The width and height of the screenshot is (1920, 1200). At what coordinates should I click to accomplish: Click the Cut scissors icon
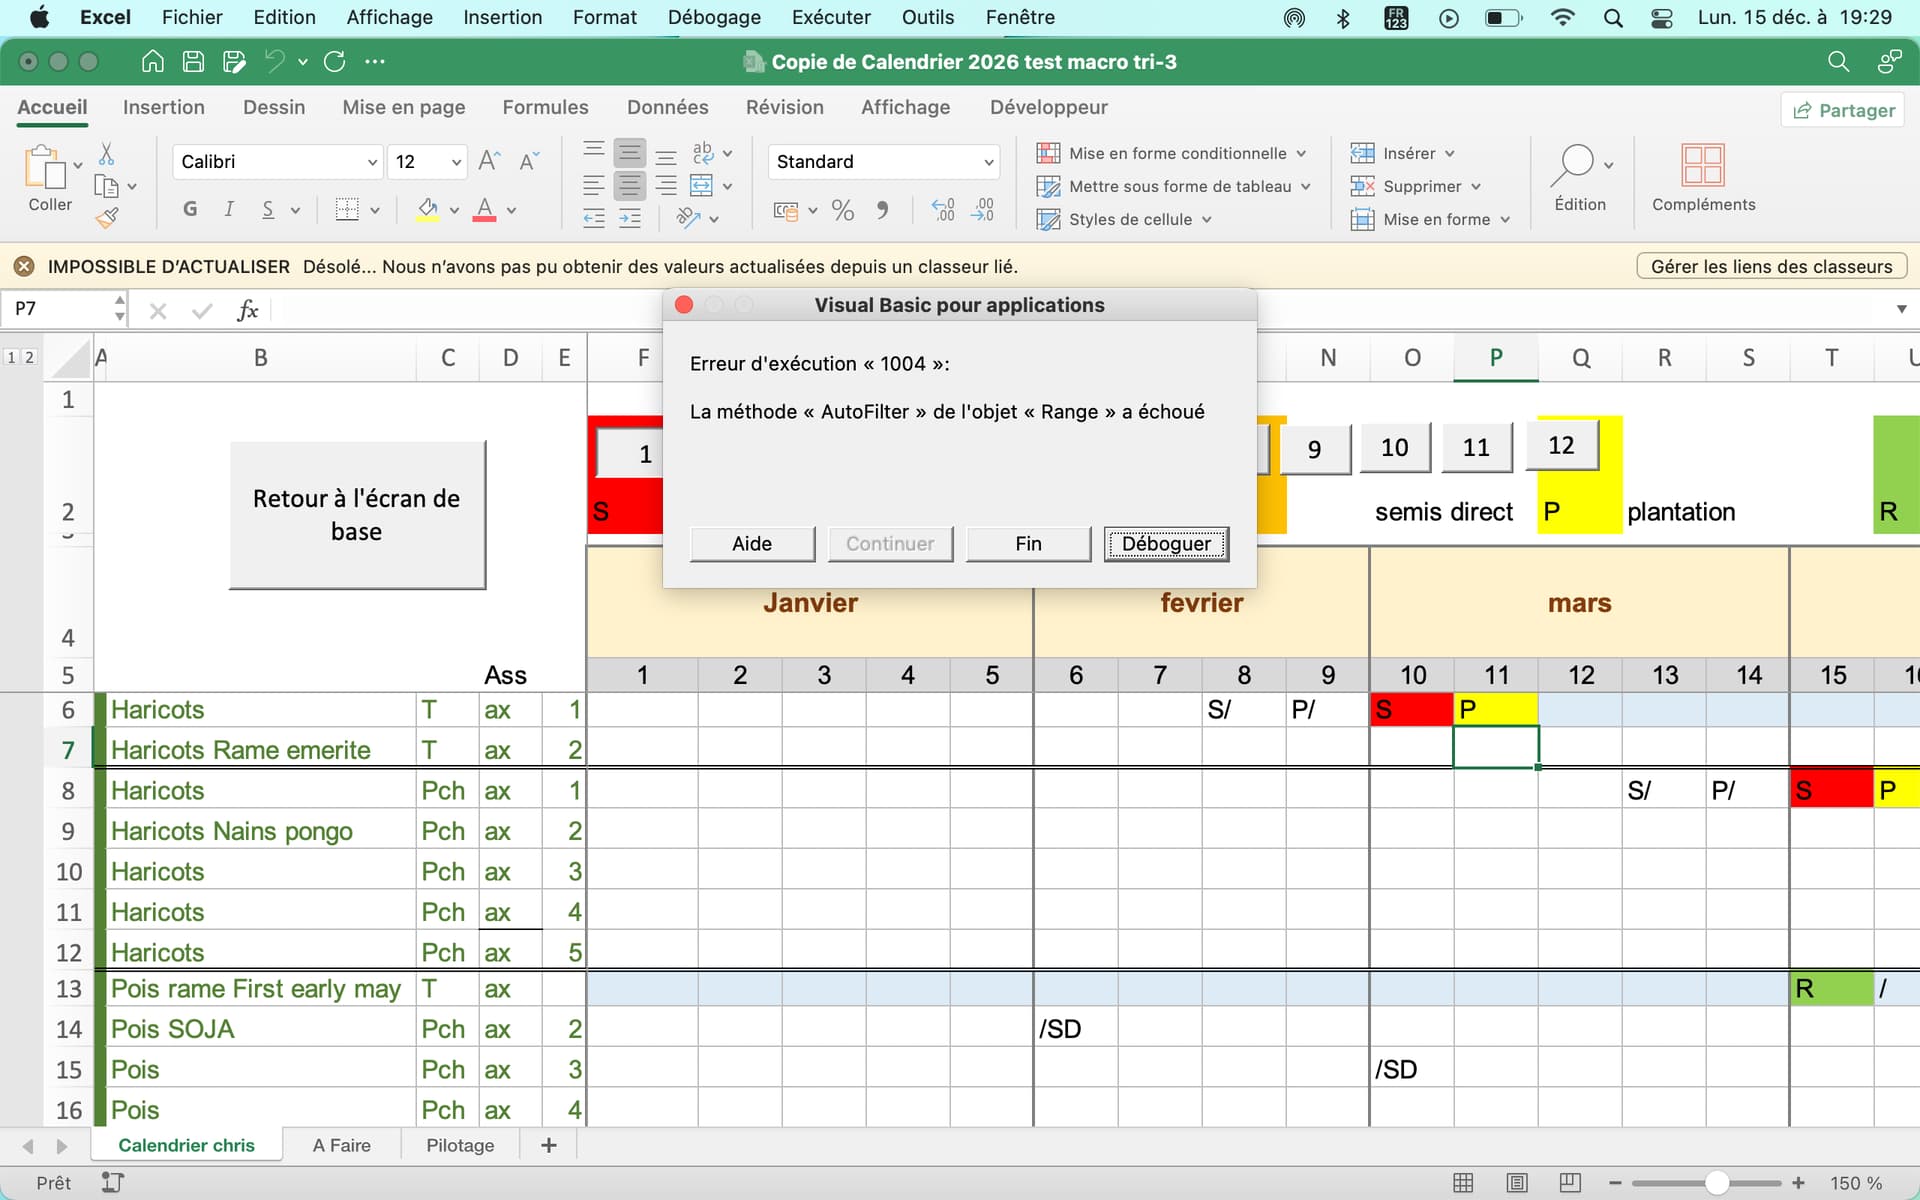(x=106, y=154)
